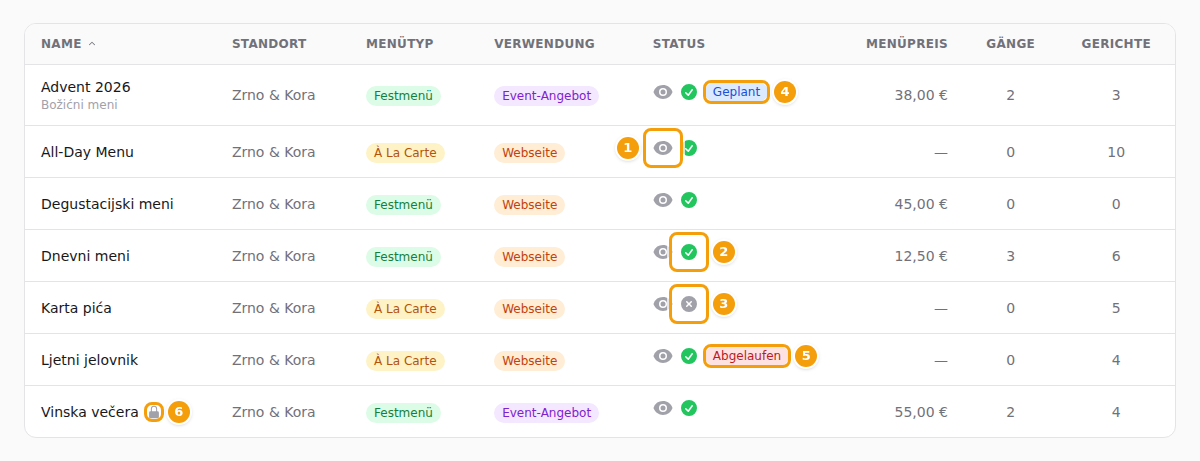This screenshot has width=1200, height=461.
Task: Open the Karta pića menu row
Action: [x=600, y=308]
